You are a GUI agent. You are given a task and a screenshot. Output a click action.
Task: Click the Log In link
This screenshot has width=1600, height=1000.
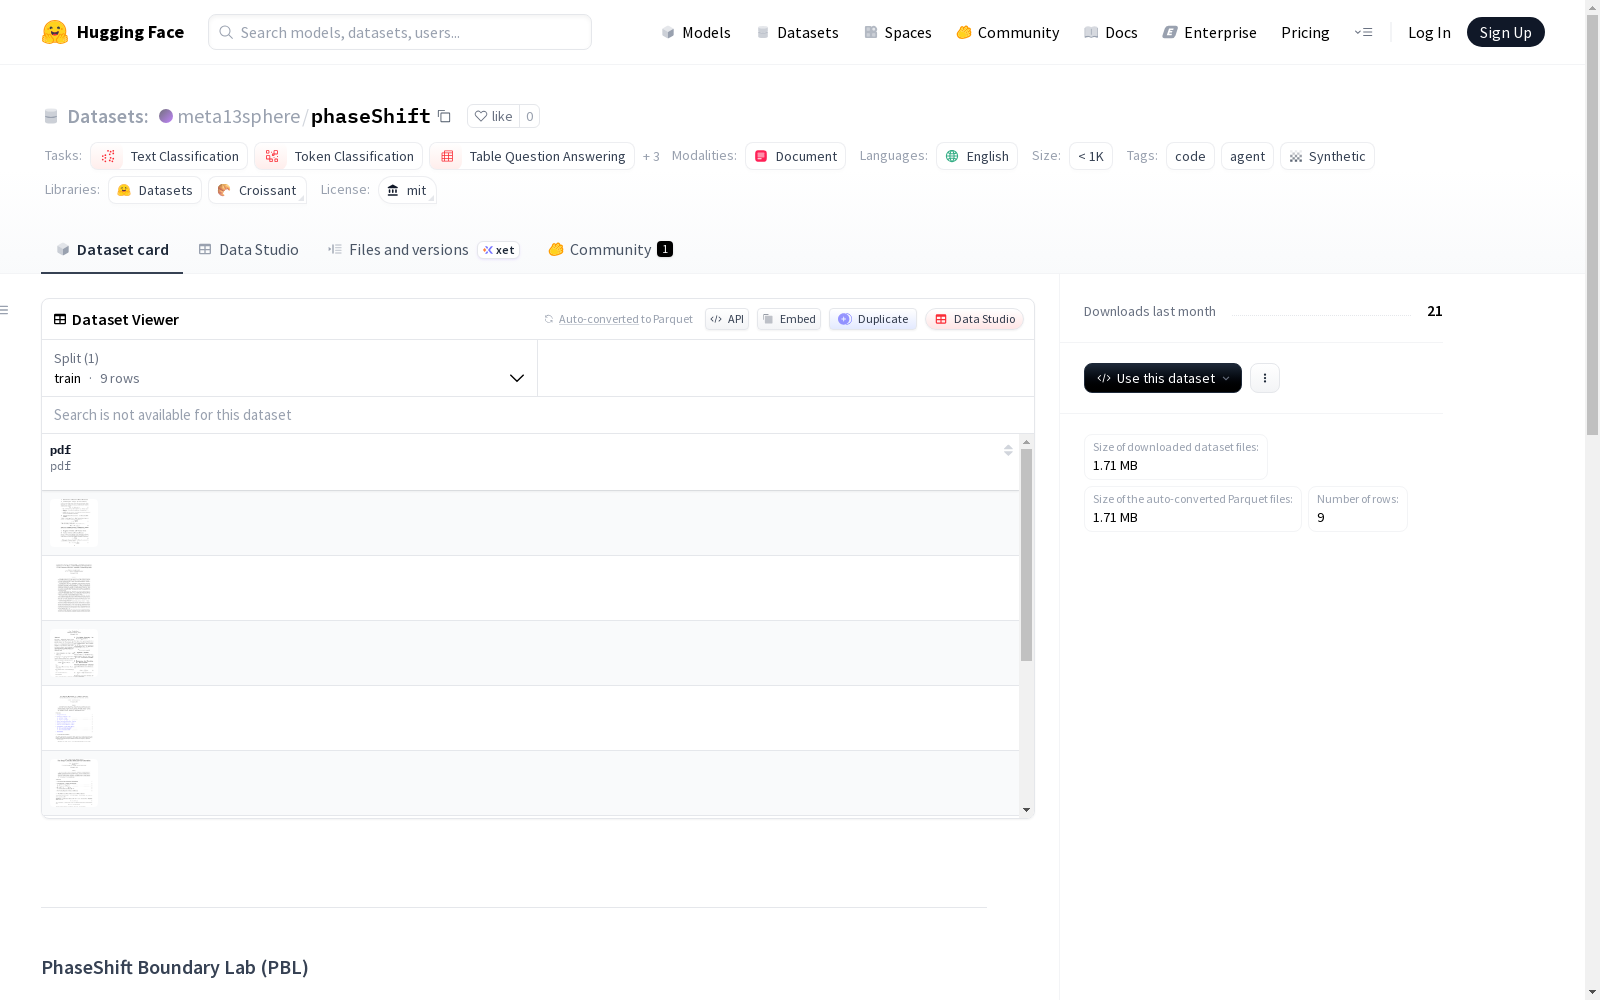(1429, 32)
